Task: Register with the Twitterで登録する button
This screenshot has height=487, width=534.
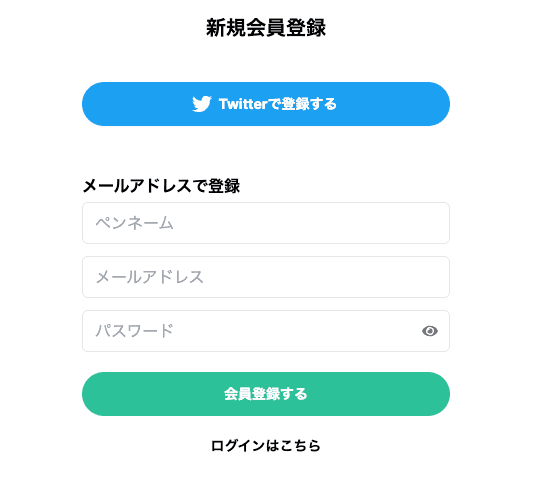Action: click(266, 104)
